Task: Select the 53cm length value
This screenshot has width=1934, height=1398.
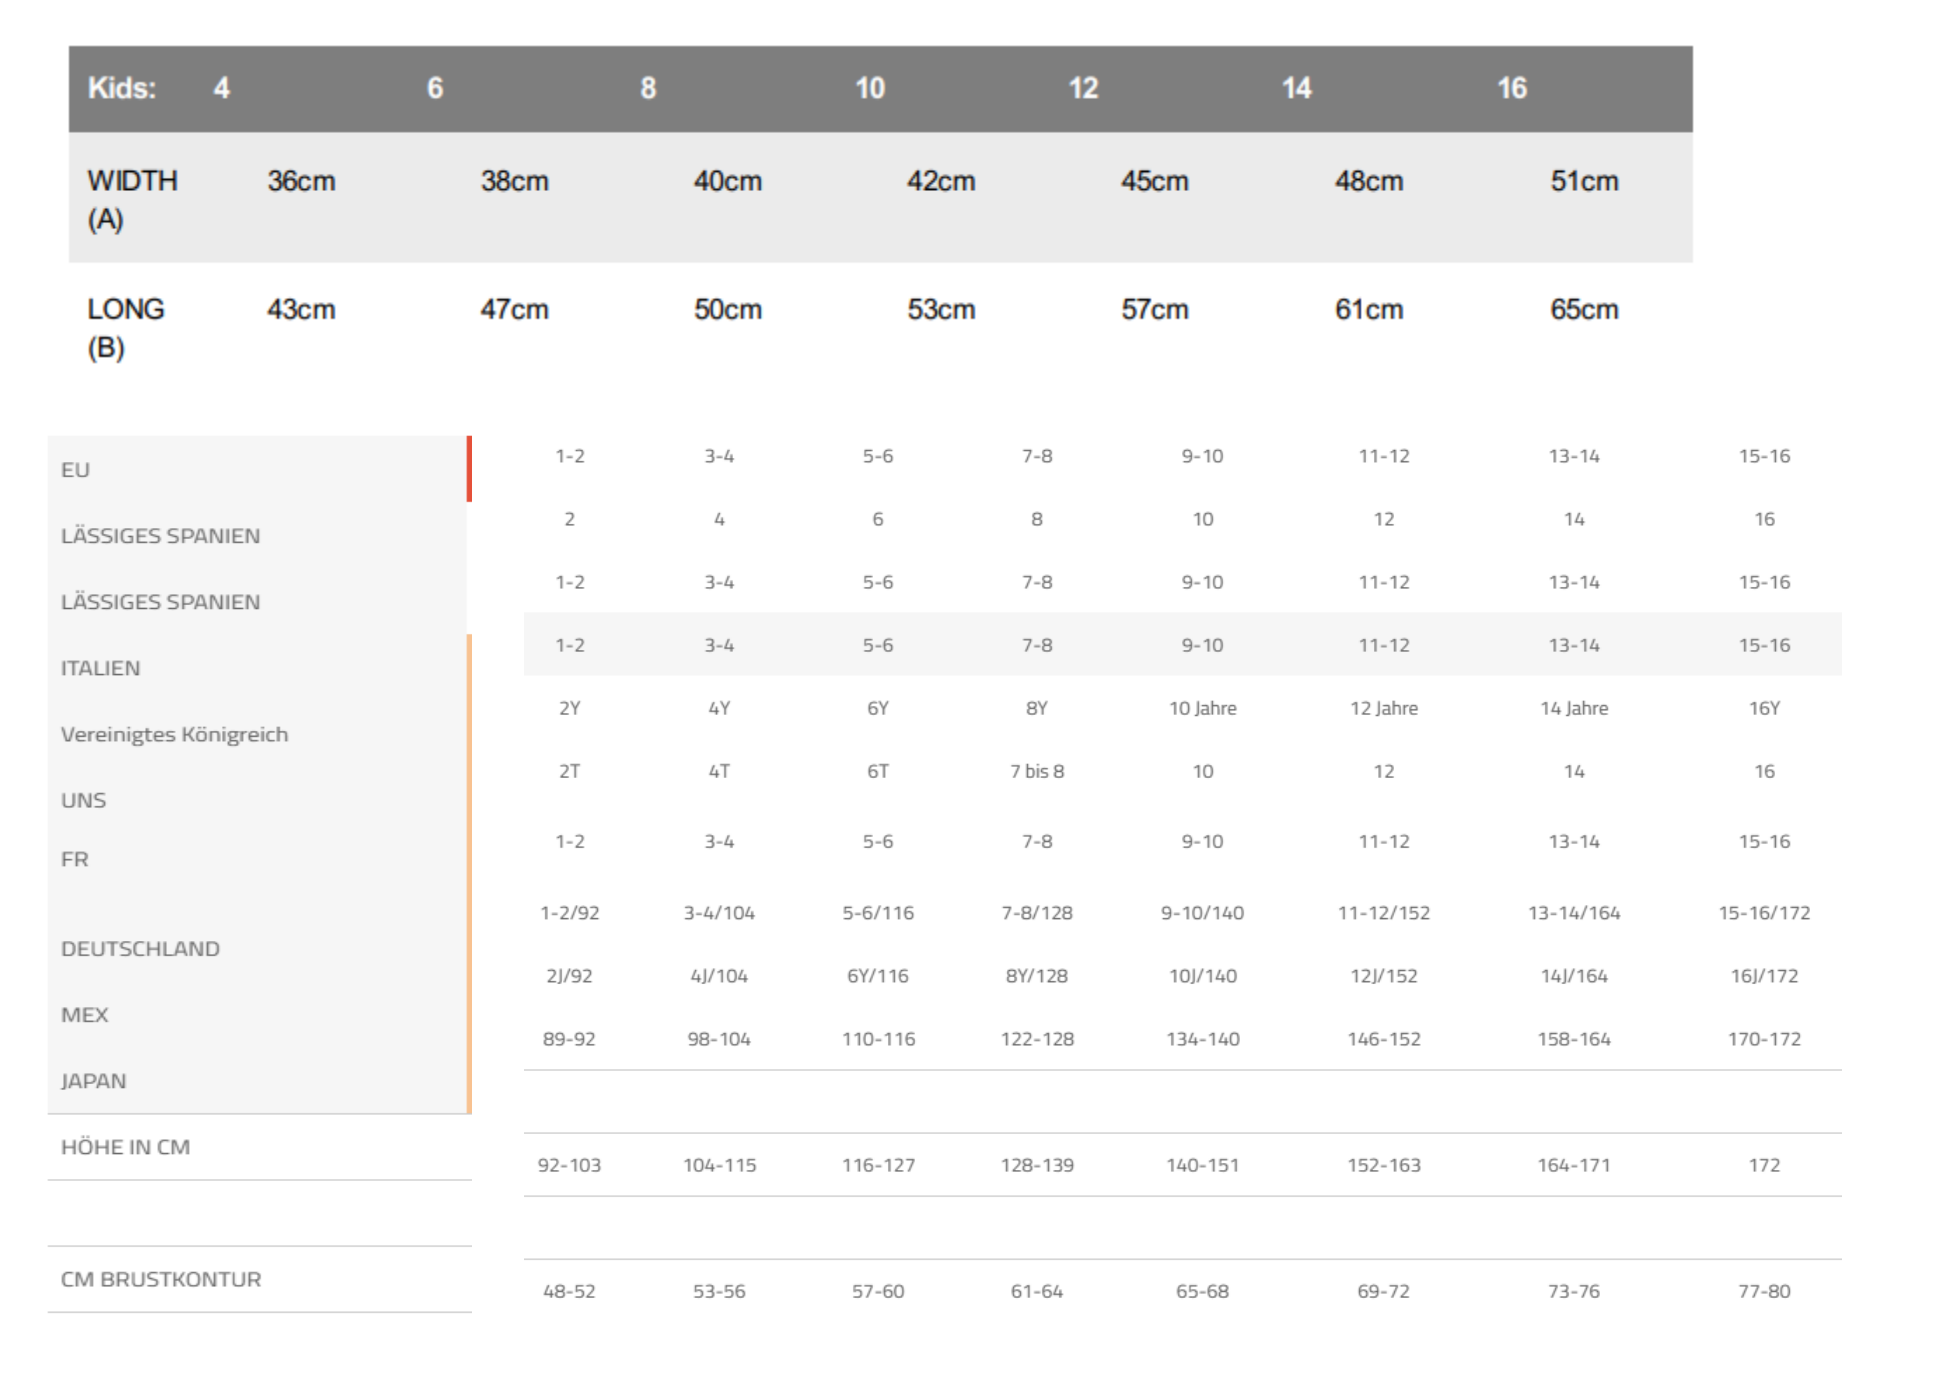Action: 941,309
